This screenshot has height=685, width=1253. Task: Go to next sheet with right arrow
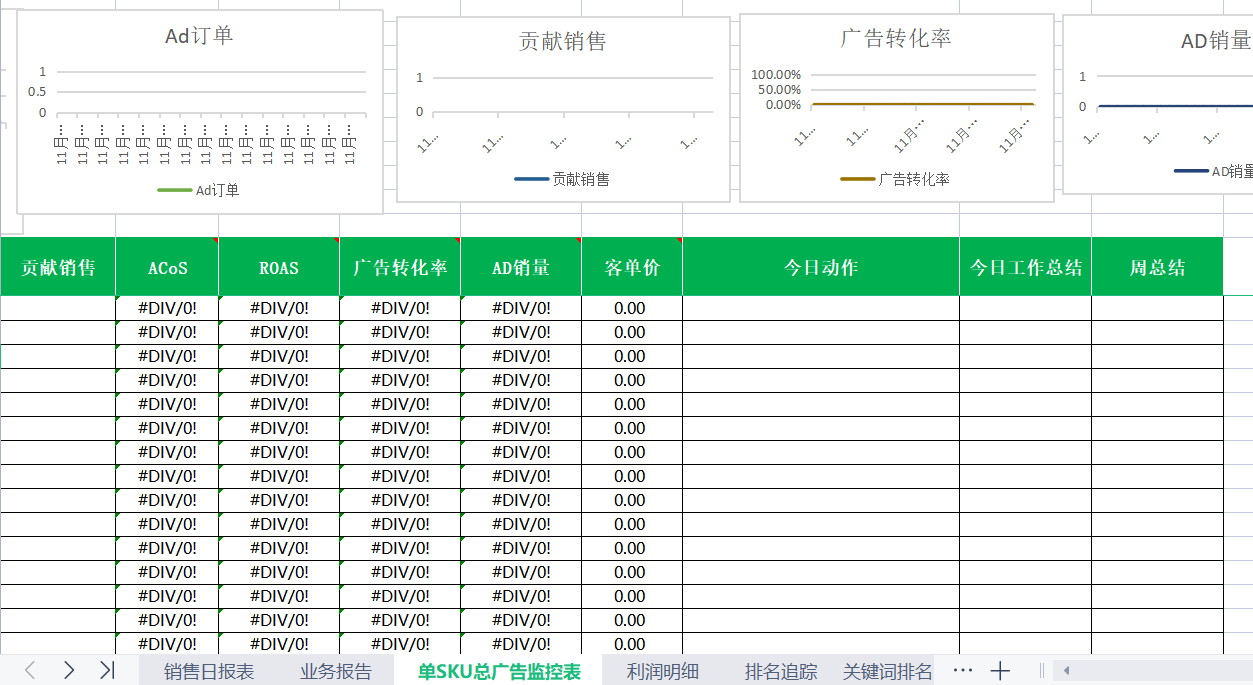pos(68,670)
